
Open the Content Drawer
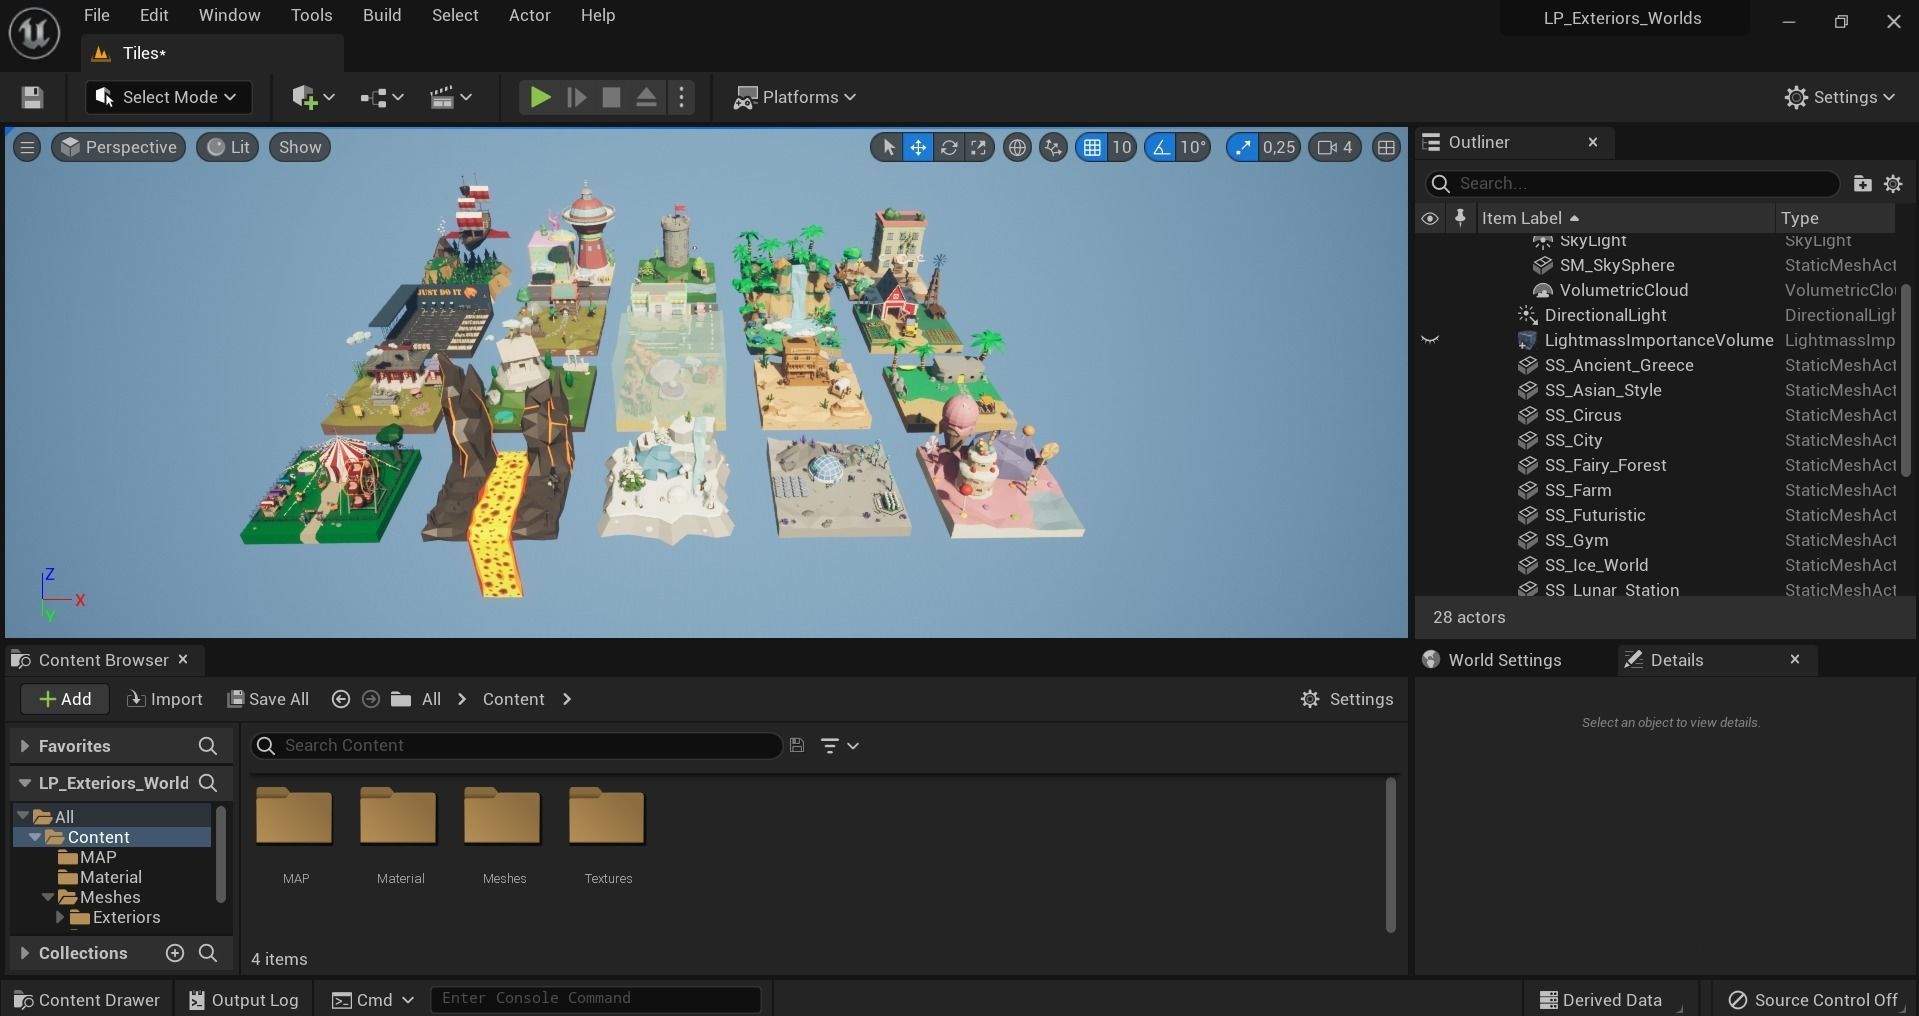(x=86, y=1000)
